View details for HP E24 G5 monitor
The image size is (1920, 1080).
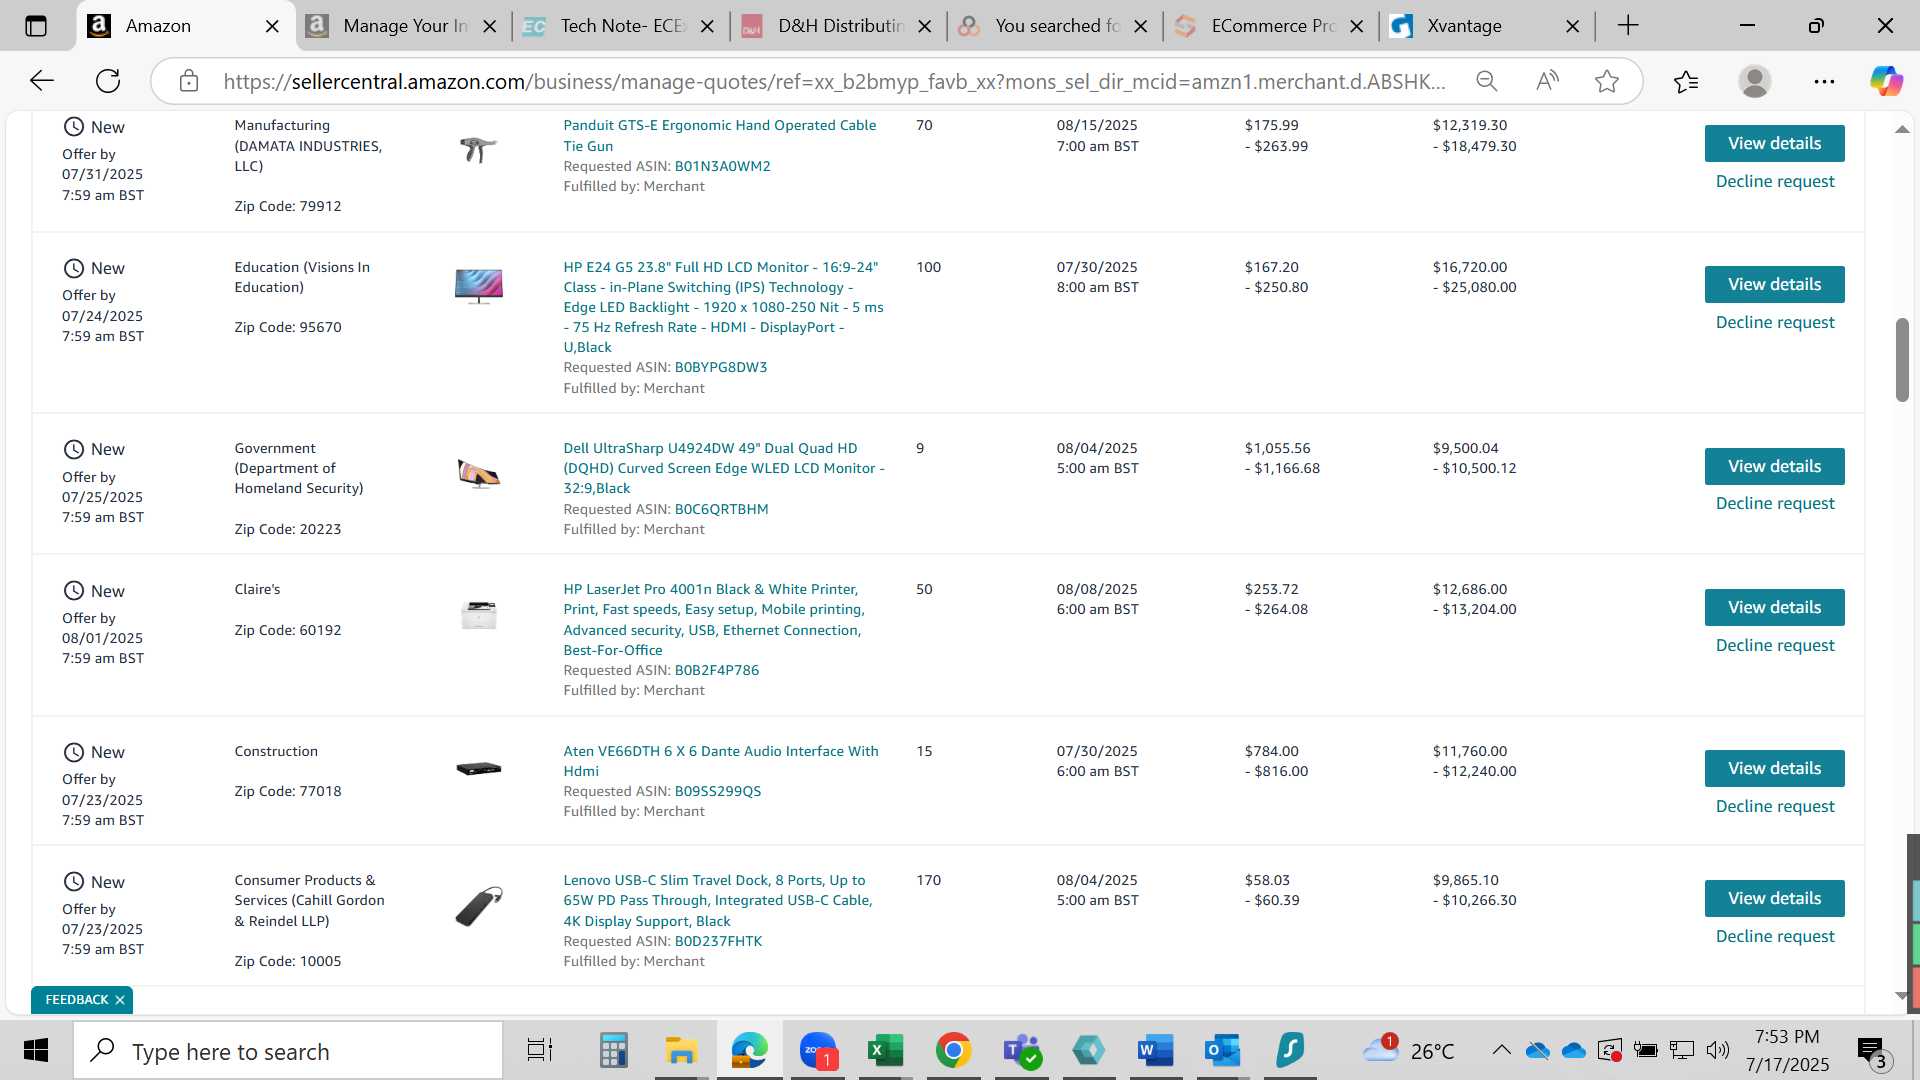1774,284
